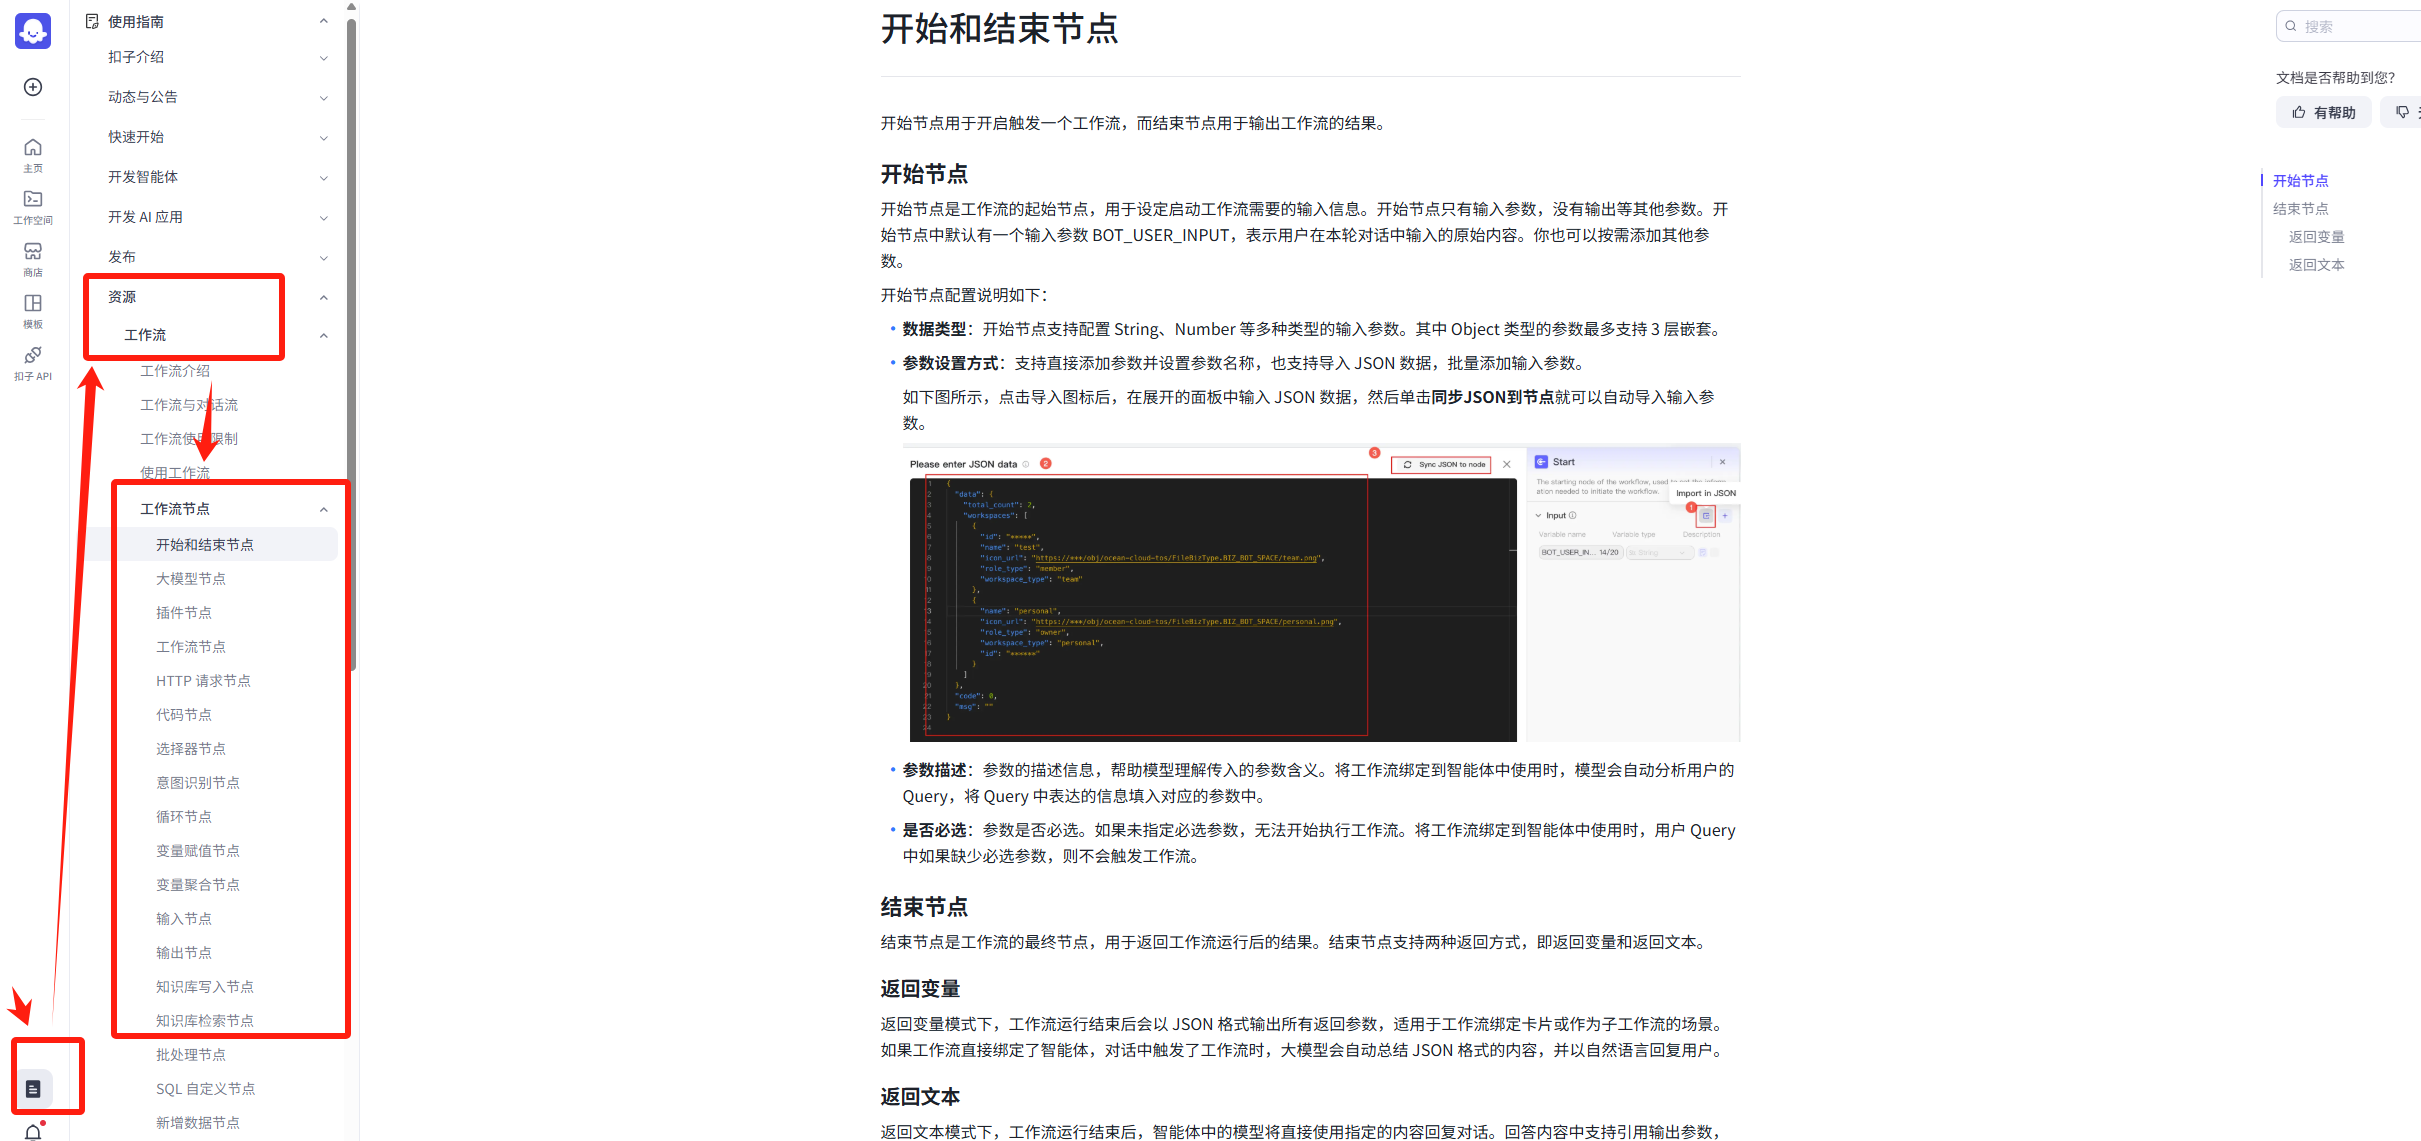Click the plus create icon in sidebar
The width and height of the screenshot is (2421, 1141).
click(x=33, y=87)
